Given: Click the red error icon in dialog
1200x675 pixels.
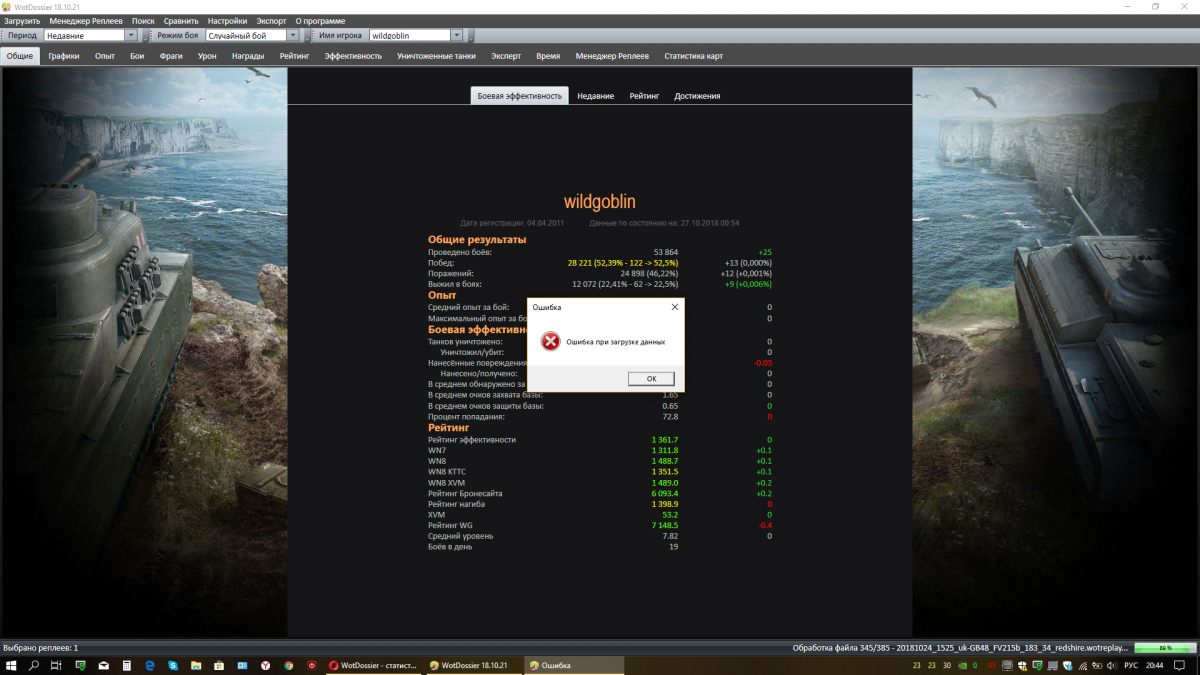Looking at the screenshot, I should (550, 341).
